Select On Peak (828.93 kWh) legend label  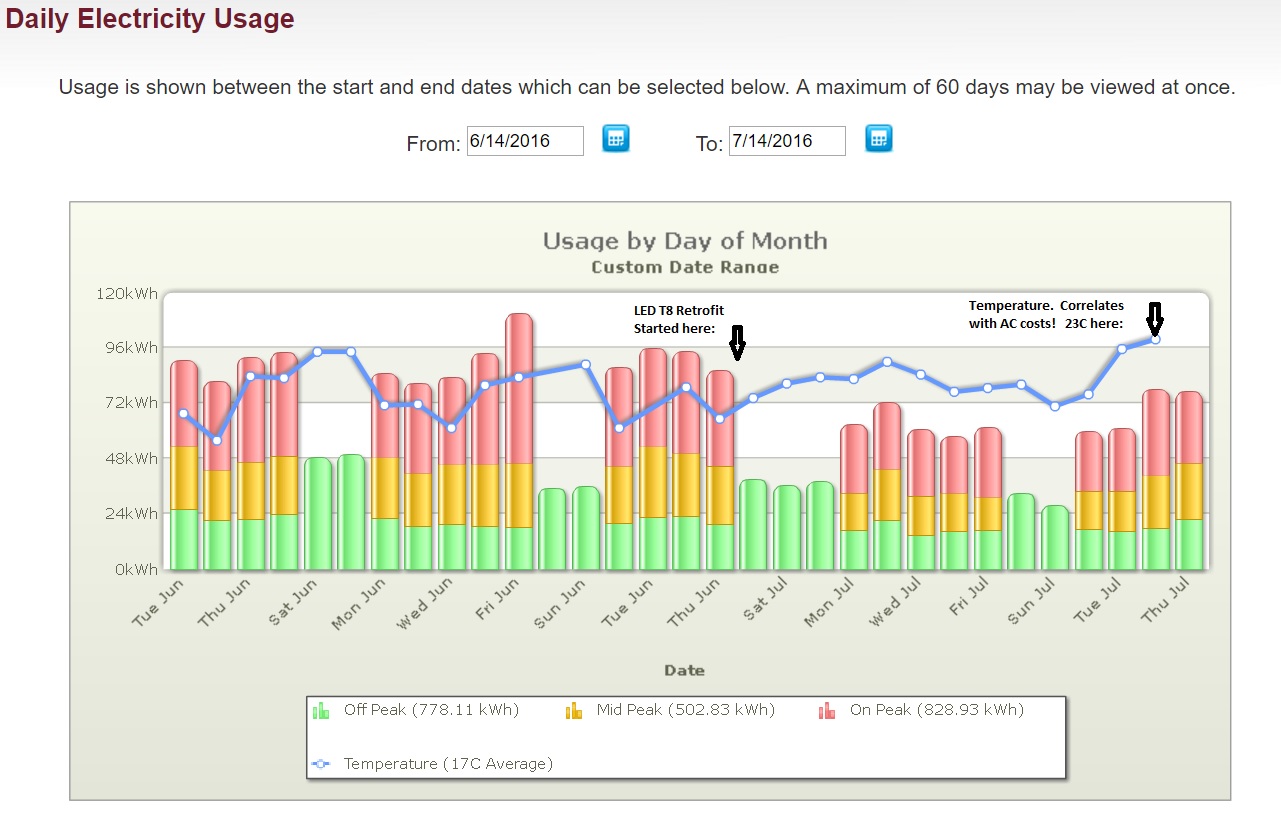(x=937, y=710)
